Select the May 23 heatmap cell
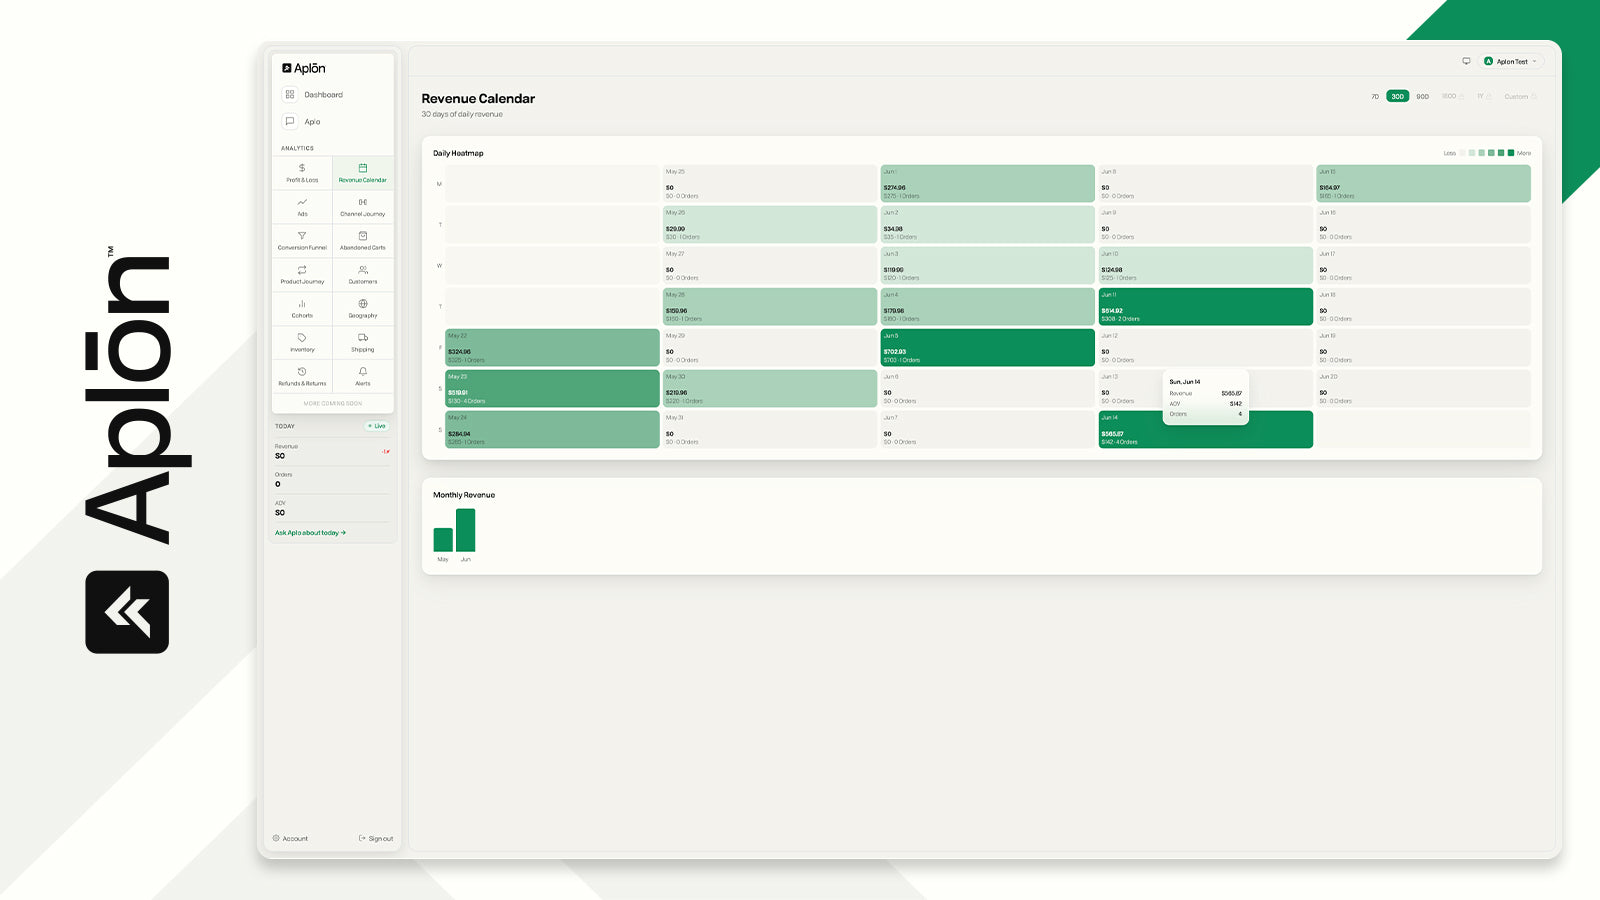Screen dimensions: 1600x900 (x=552, y=389)
